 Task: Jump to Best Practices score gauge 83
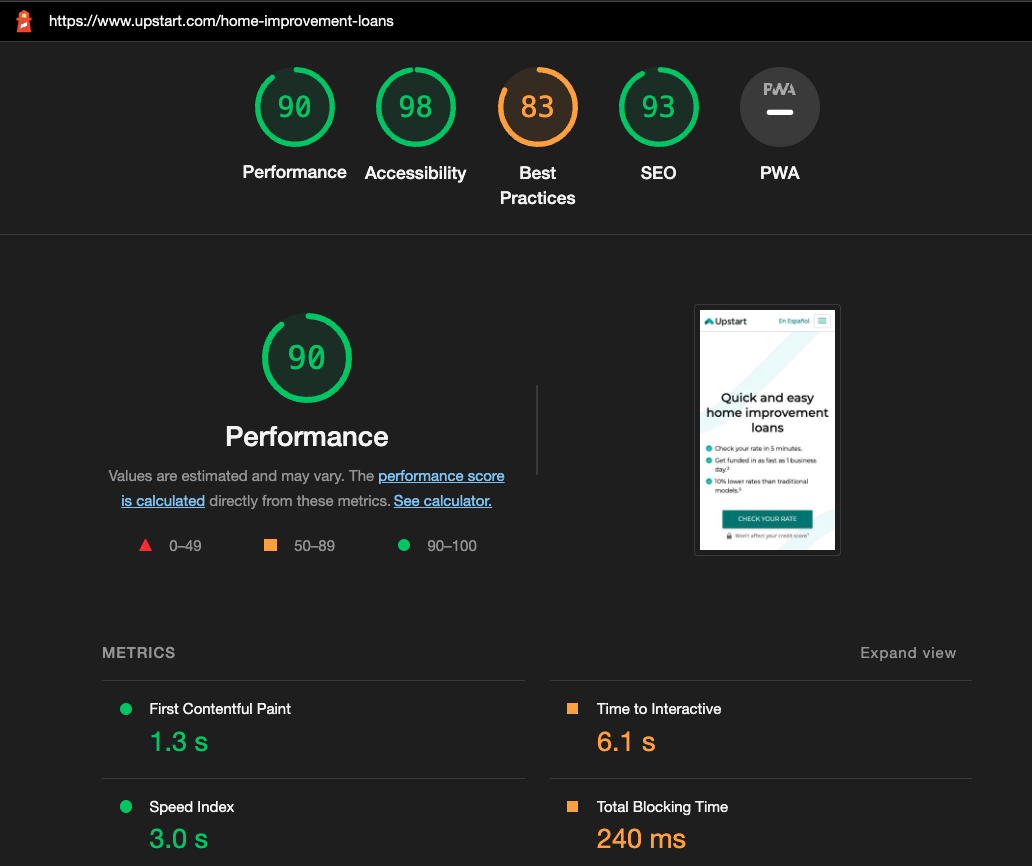coord(537,107)
